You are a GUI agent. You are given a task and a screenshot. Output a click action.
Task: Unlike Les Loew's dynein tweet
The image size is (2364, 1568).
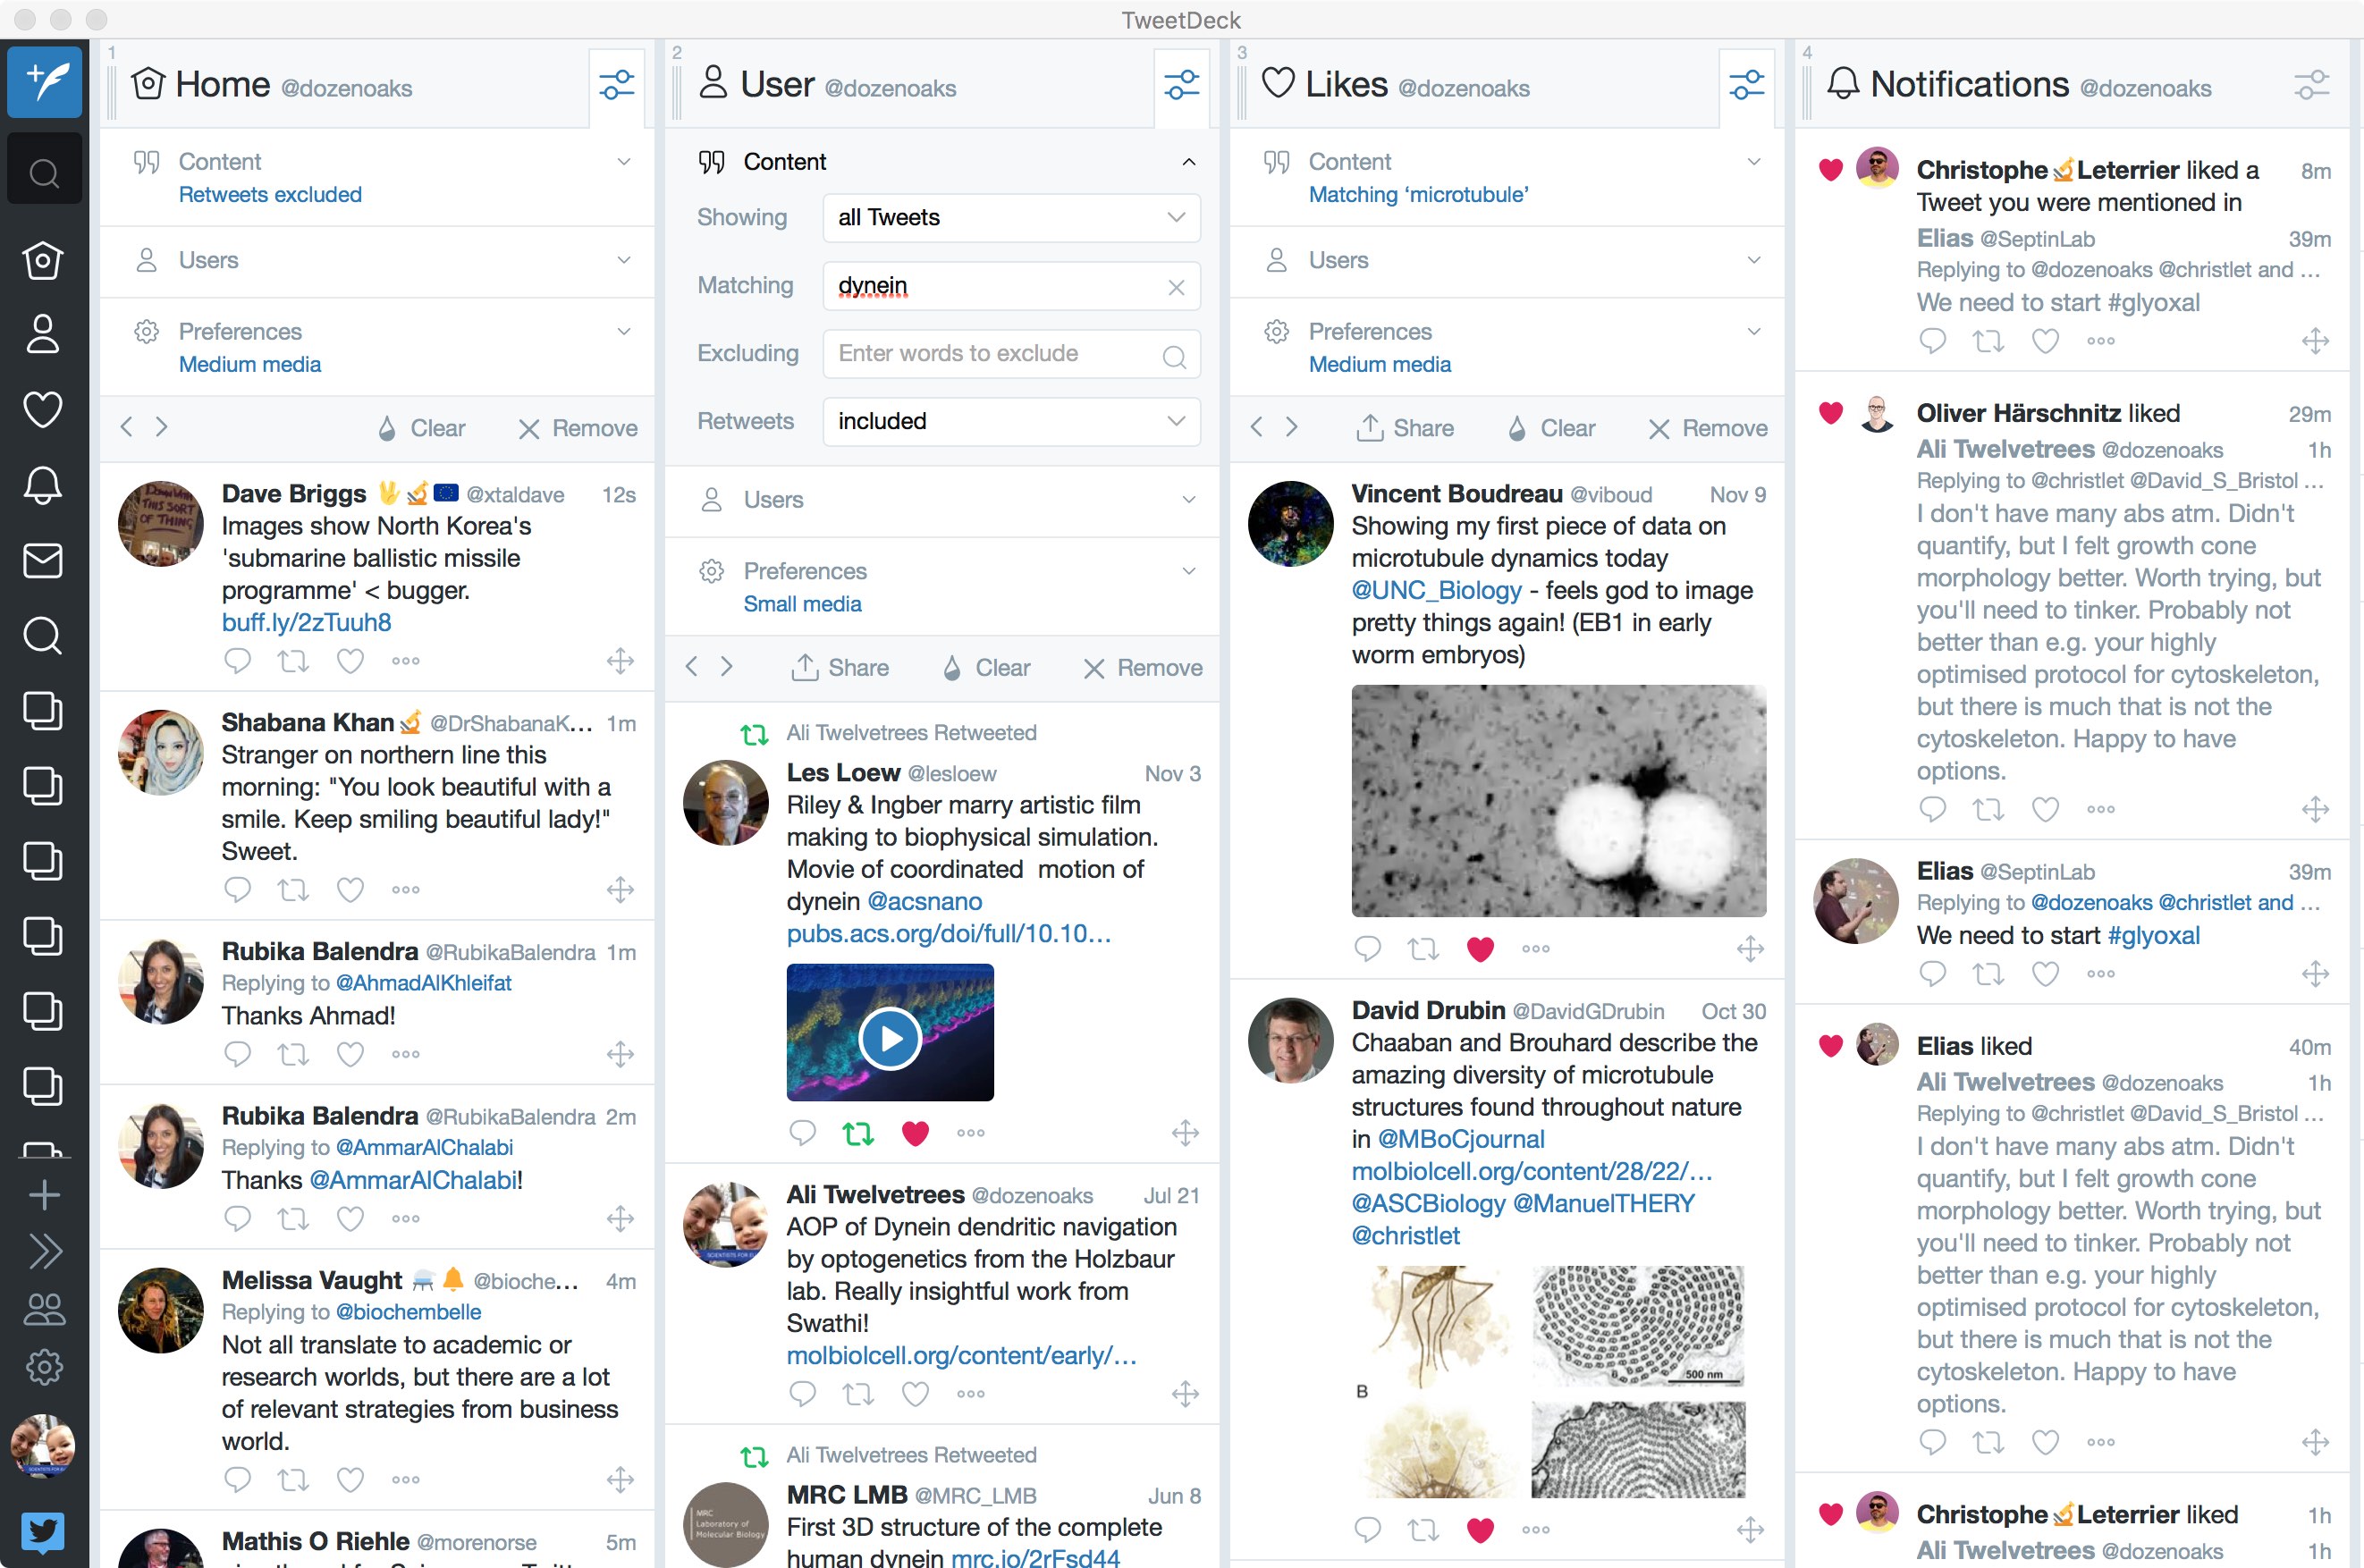point(915,1133)
